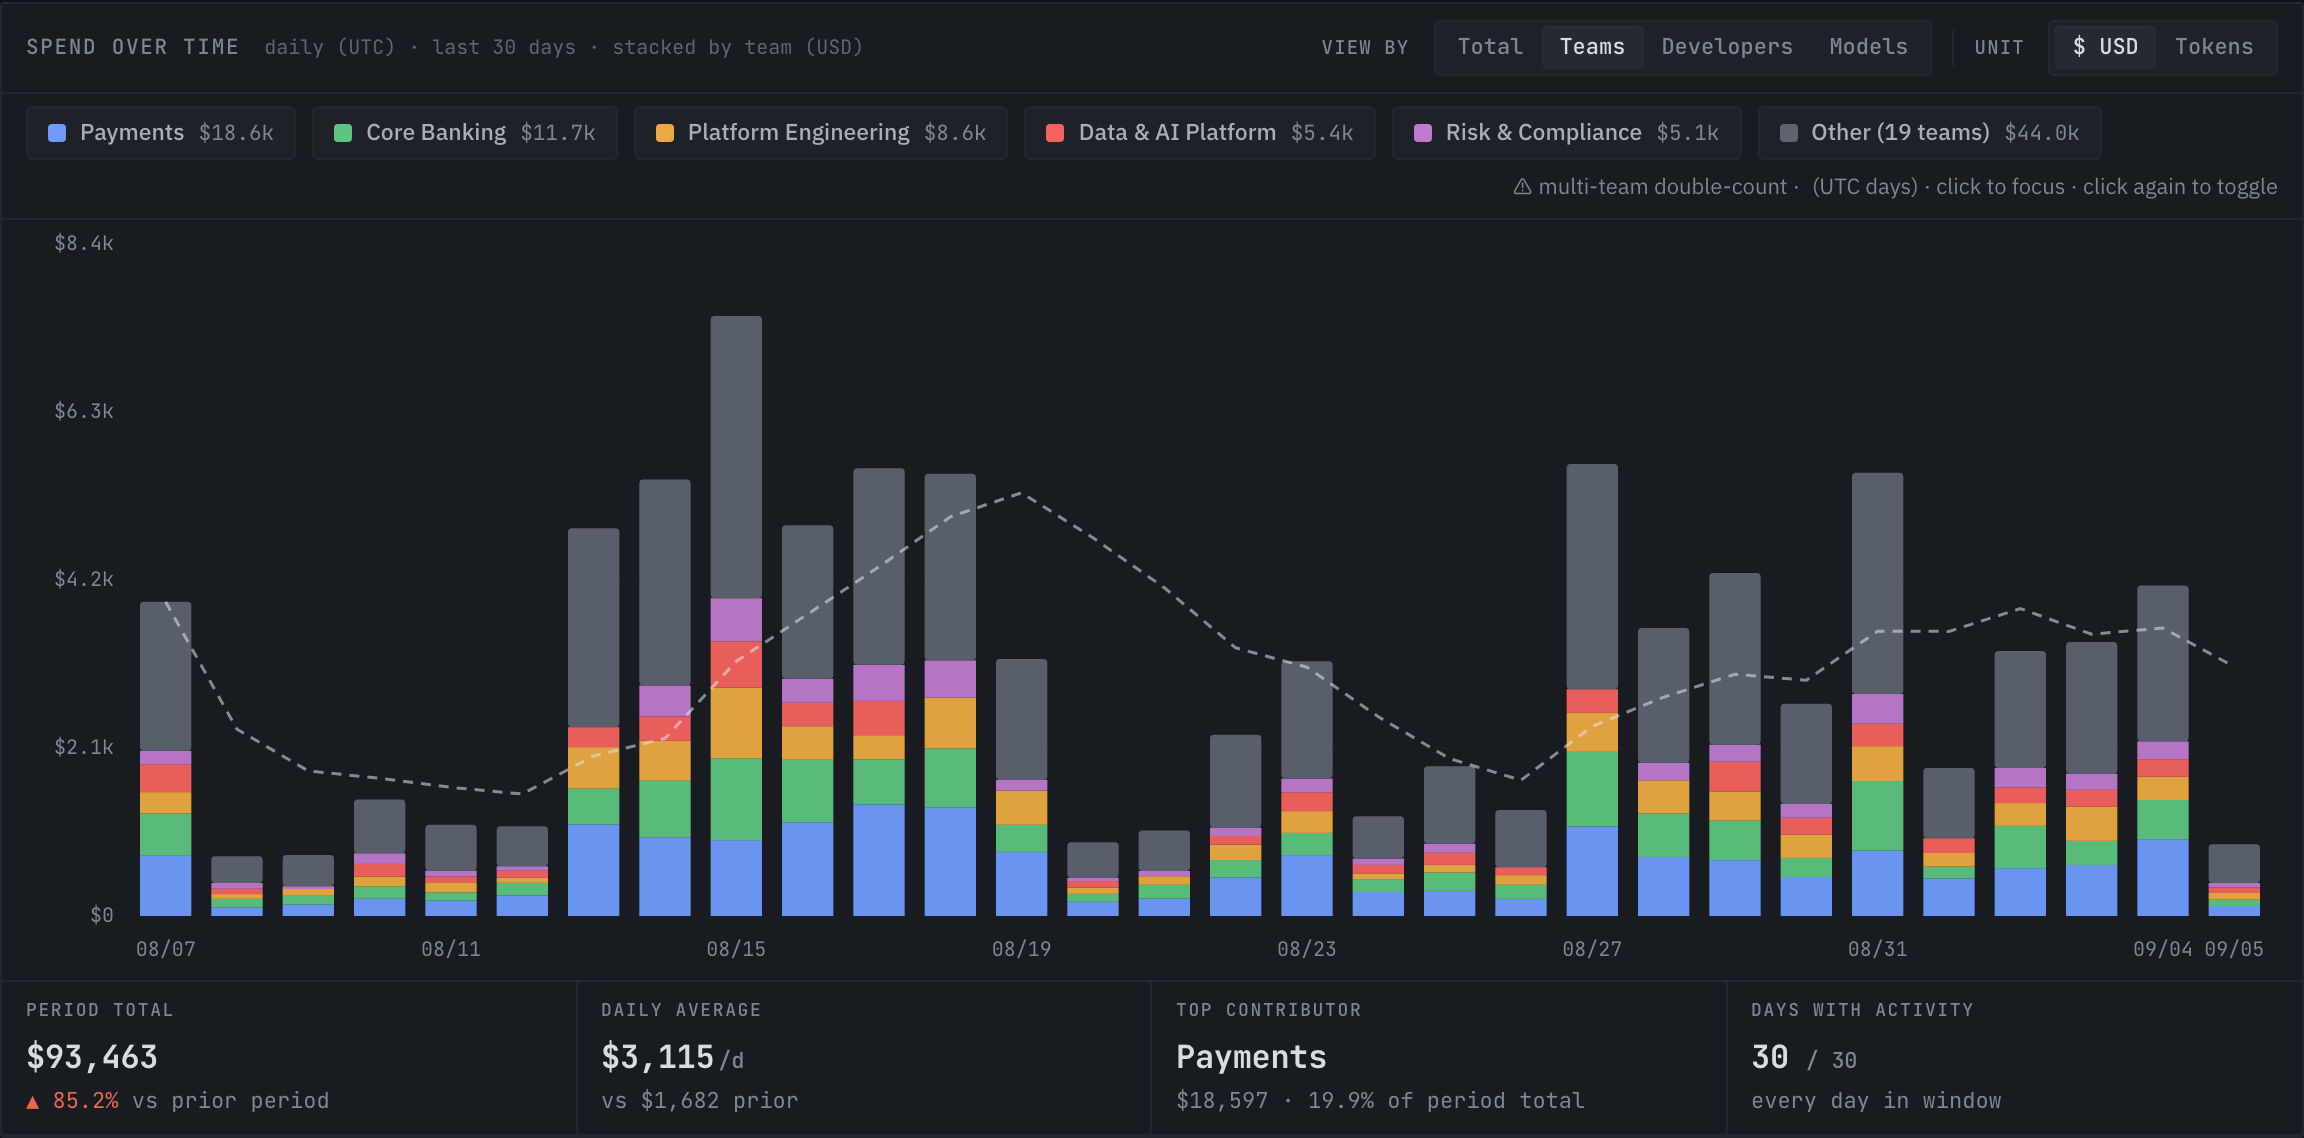Toggle the Core Banking legend chip
The width and height of the screenshot is (2304, 1138).
pyautogui.click(x=465, y=133)
